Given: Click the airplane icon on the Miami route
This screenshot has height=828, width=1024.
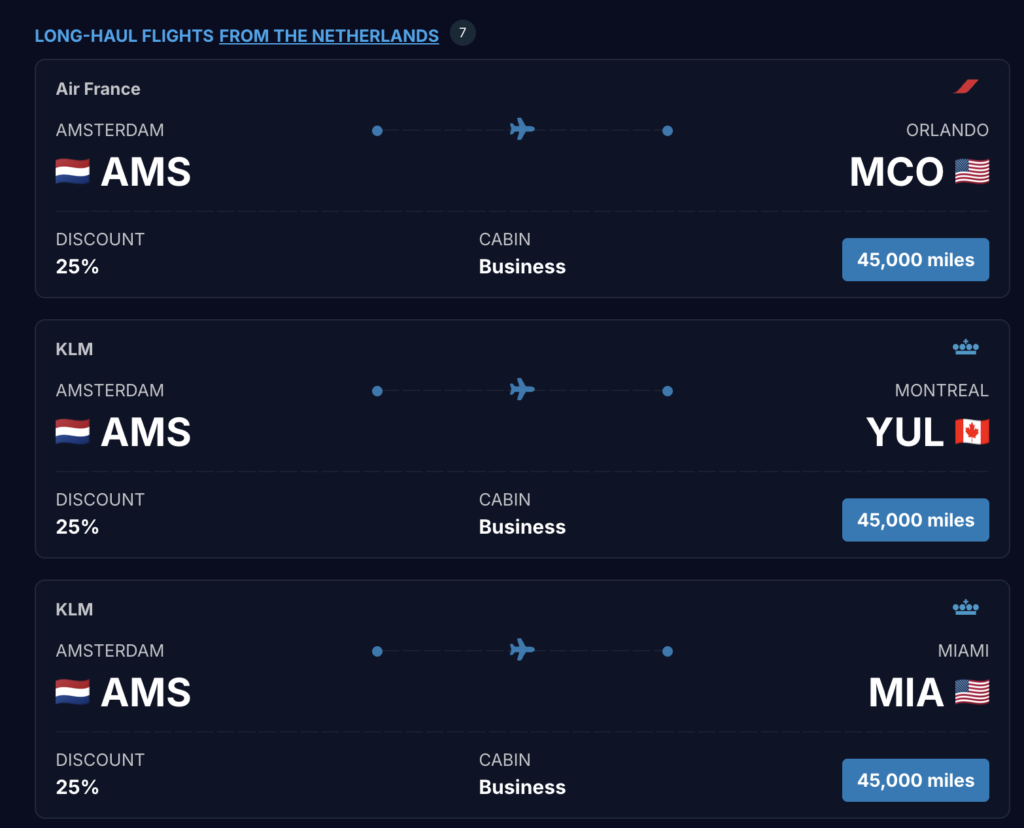Looking at the screenshot, I should pyautogui.click(x=522, y=650).
